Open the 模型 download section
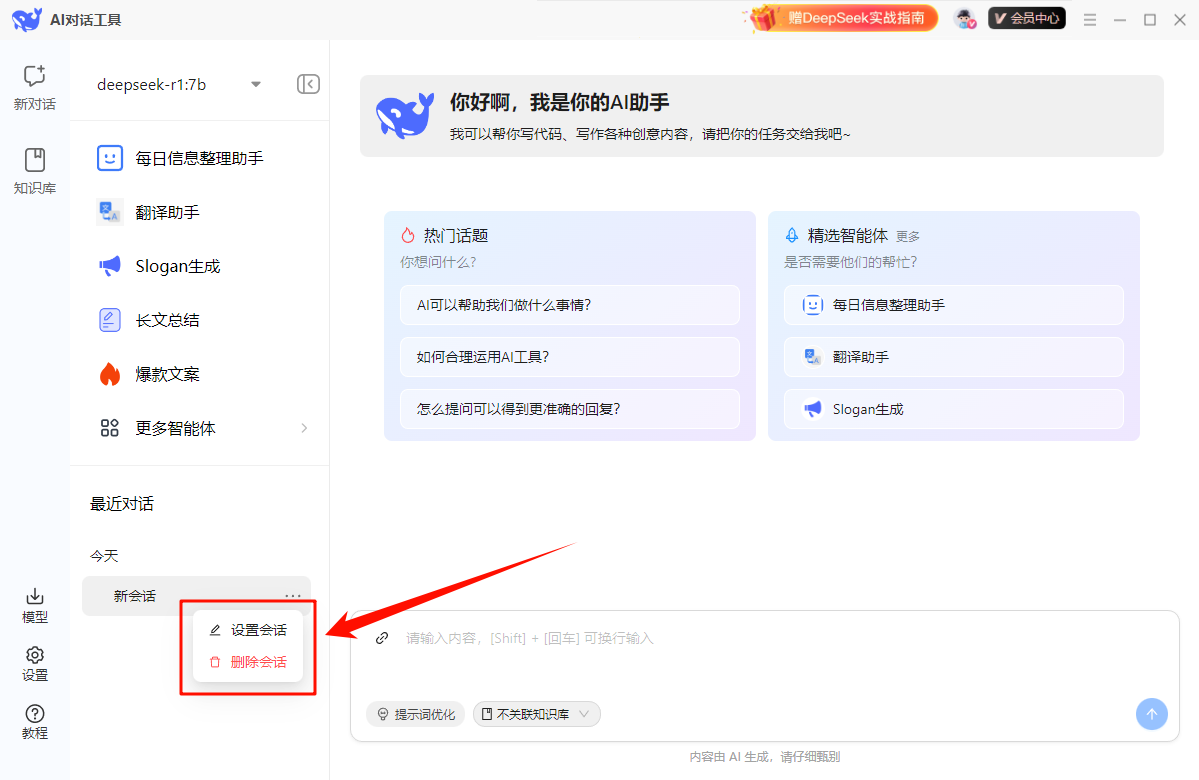Viewport: 1199px width, 780px height. click(x=35, y=605)
